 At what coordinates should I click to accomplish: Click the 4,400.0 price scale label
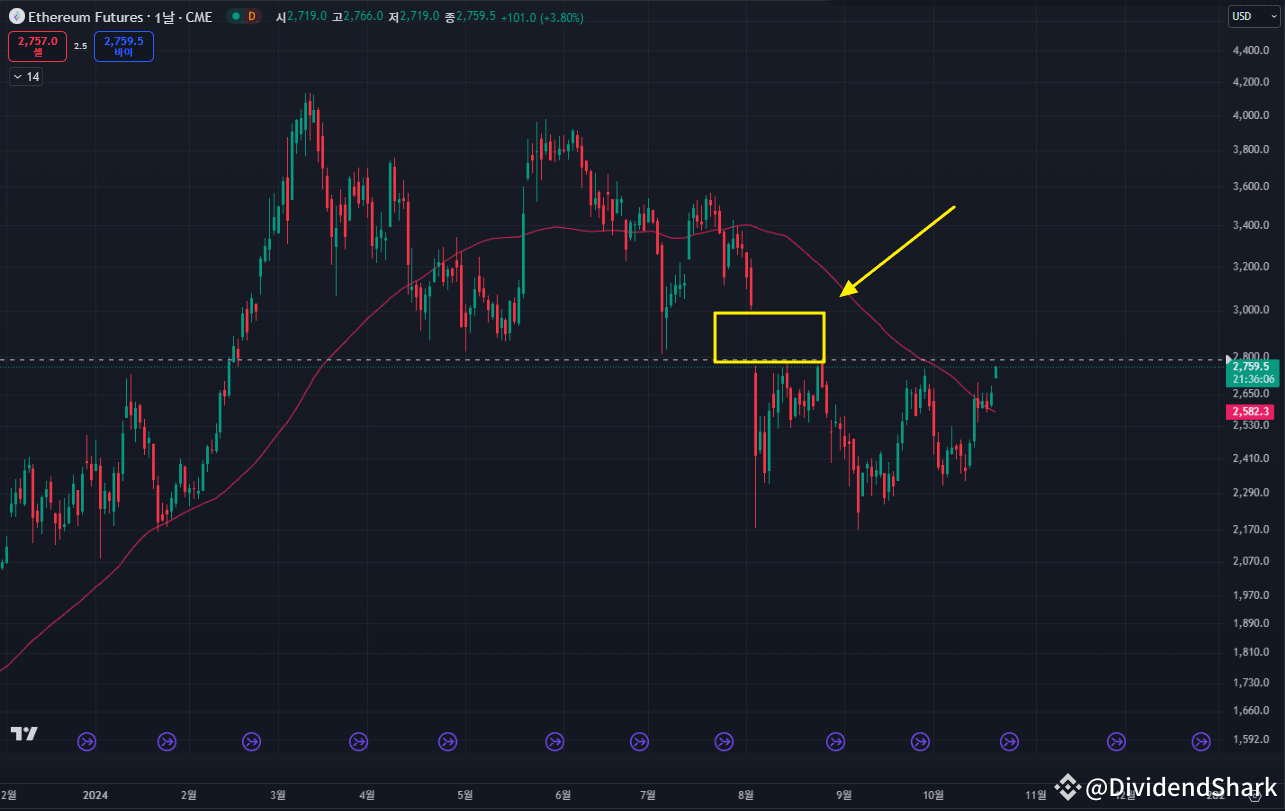tap(1250, 51)
